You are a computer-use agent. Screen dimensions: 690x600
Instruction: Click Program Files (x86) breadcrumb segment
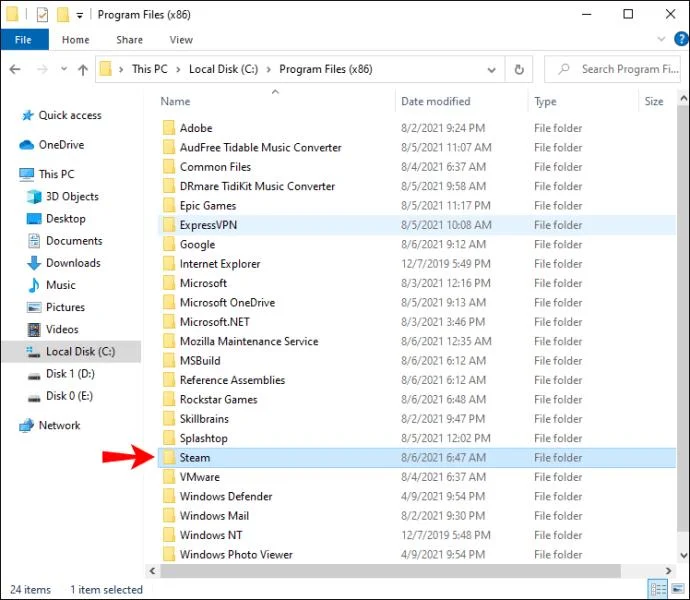(326, 69)
